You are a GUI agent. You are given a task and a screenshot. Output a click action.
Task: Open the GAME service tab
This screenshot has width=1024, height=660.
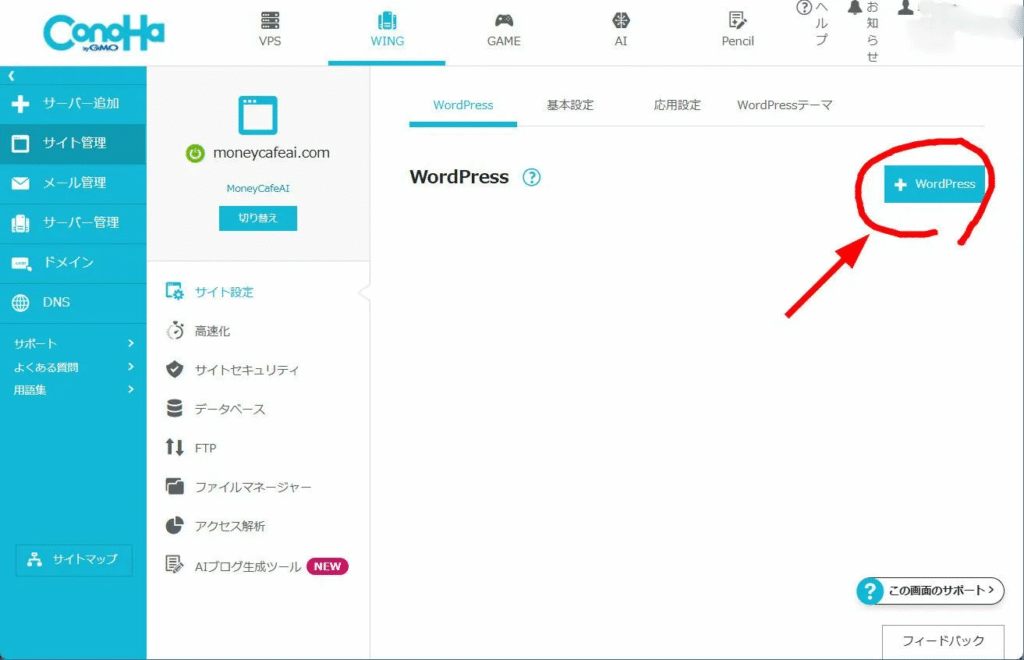tap(504, 30)
